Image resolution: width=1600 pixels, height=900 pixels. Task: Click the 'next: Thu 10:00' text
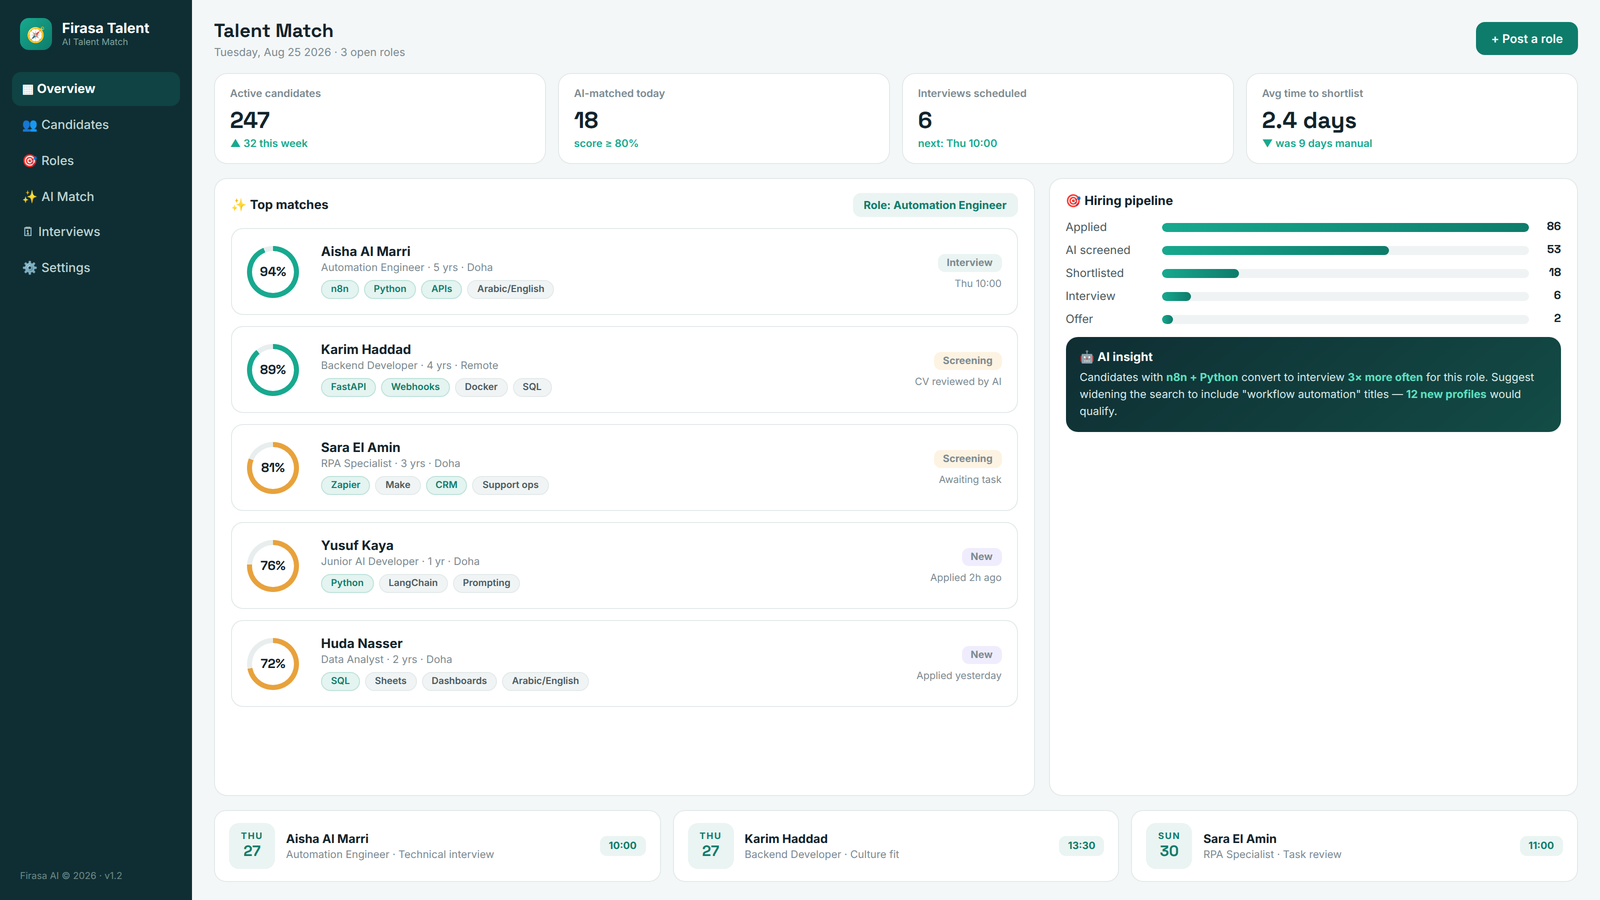tap(957, 144)
